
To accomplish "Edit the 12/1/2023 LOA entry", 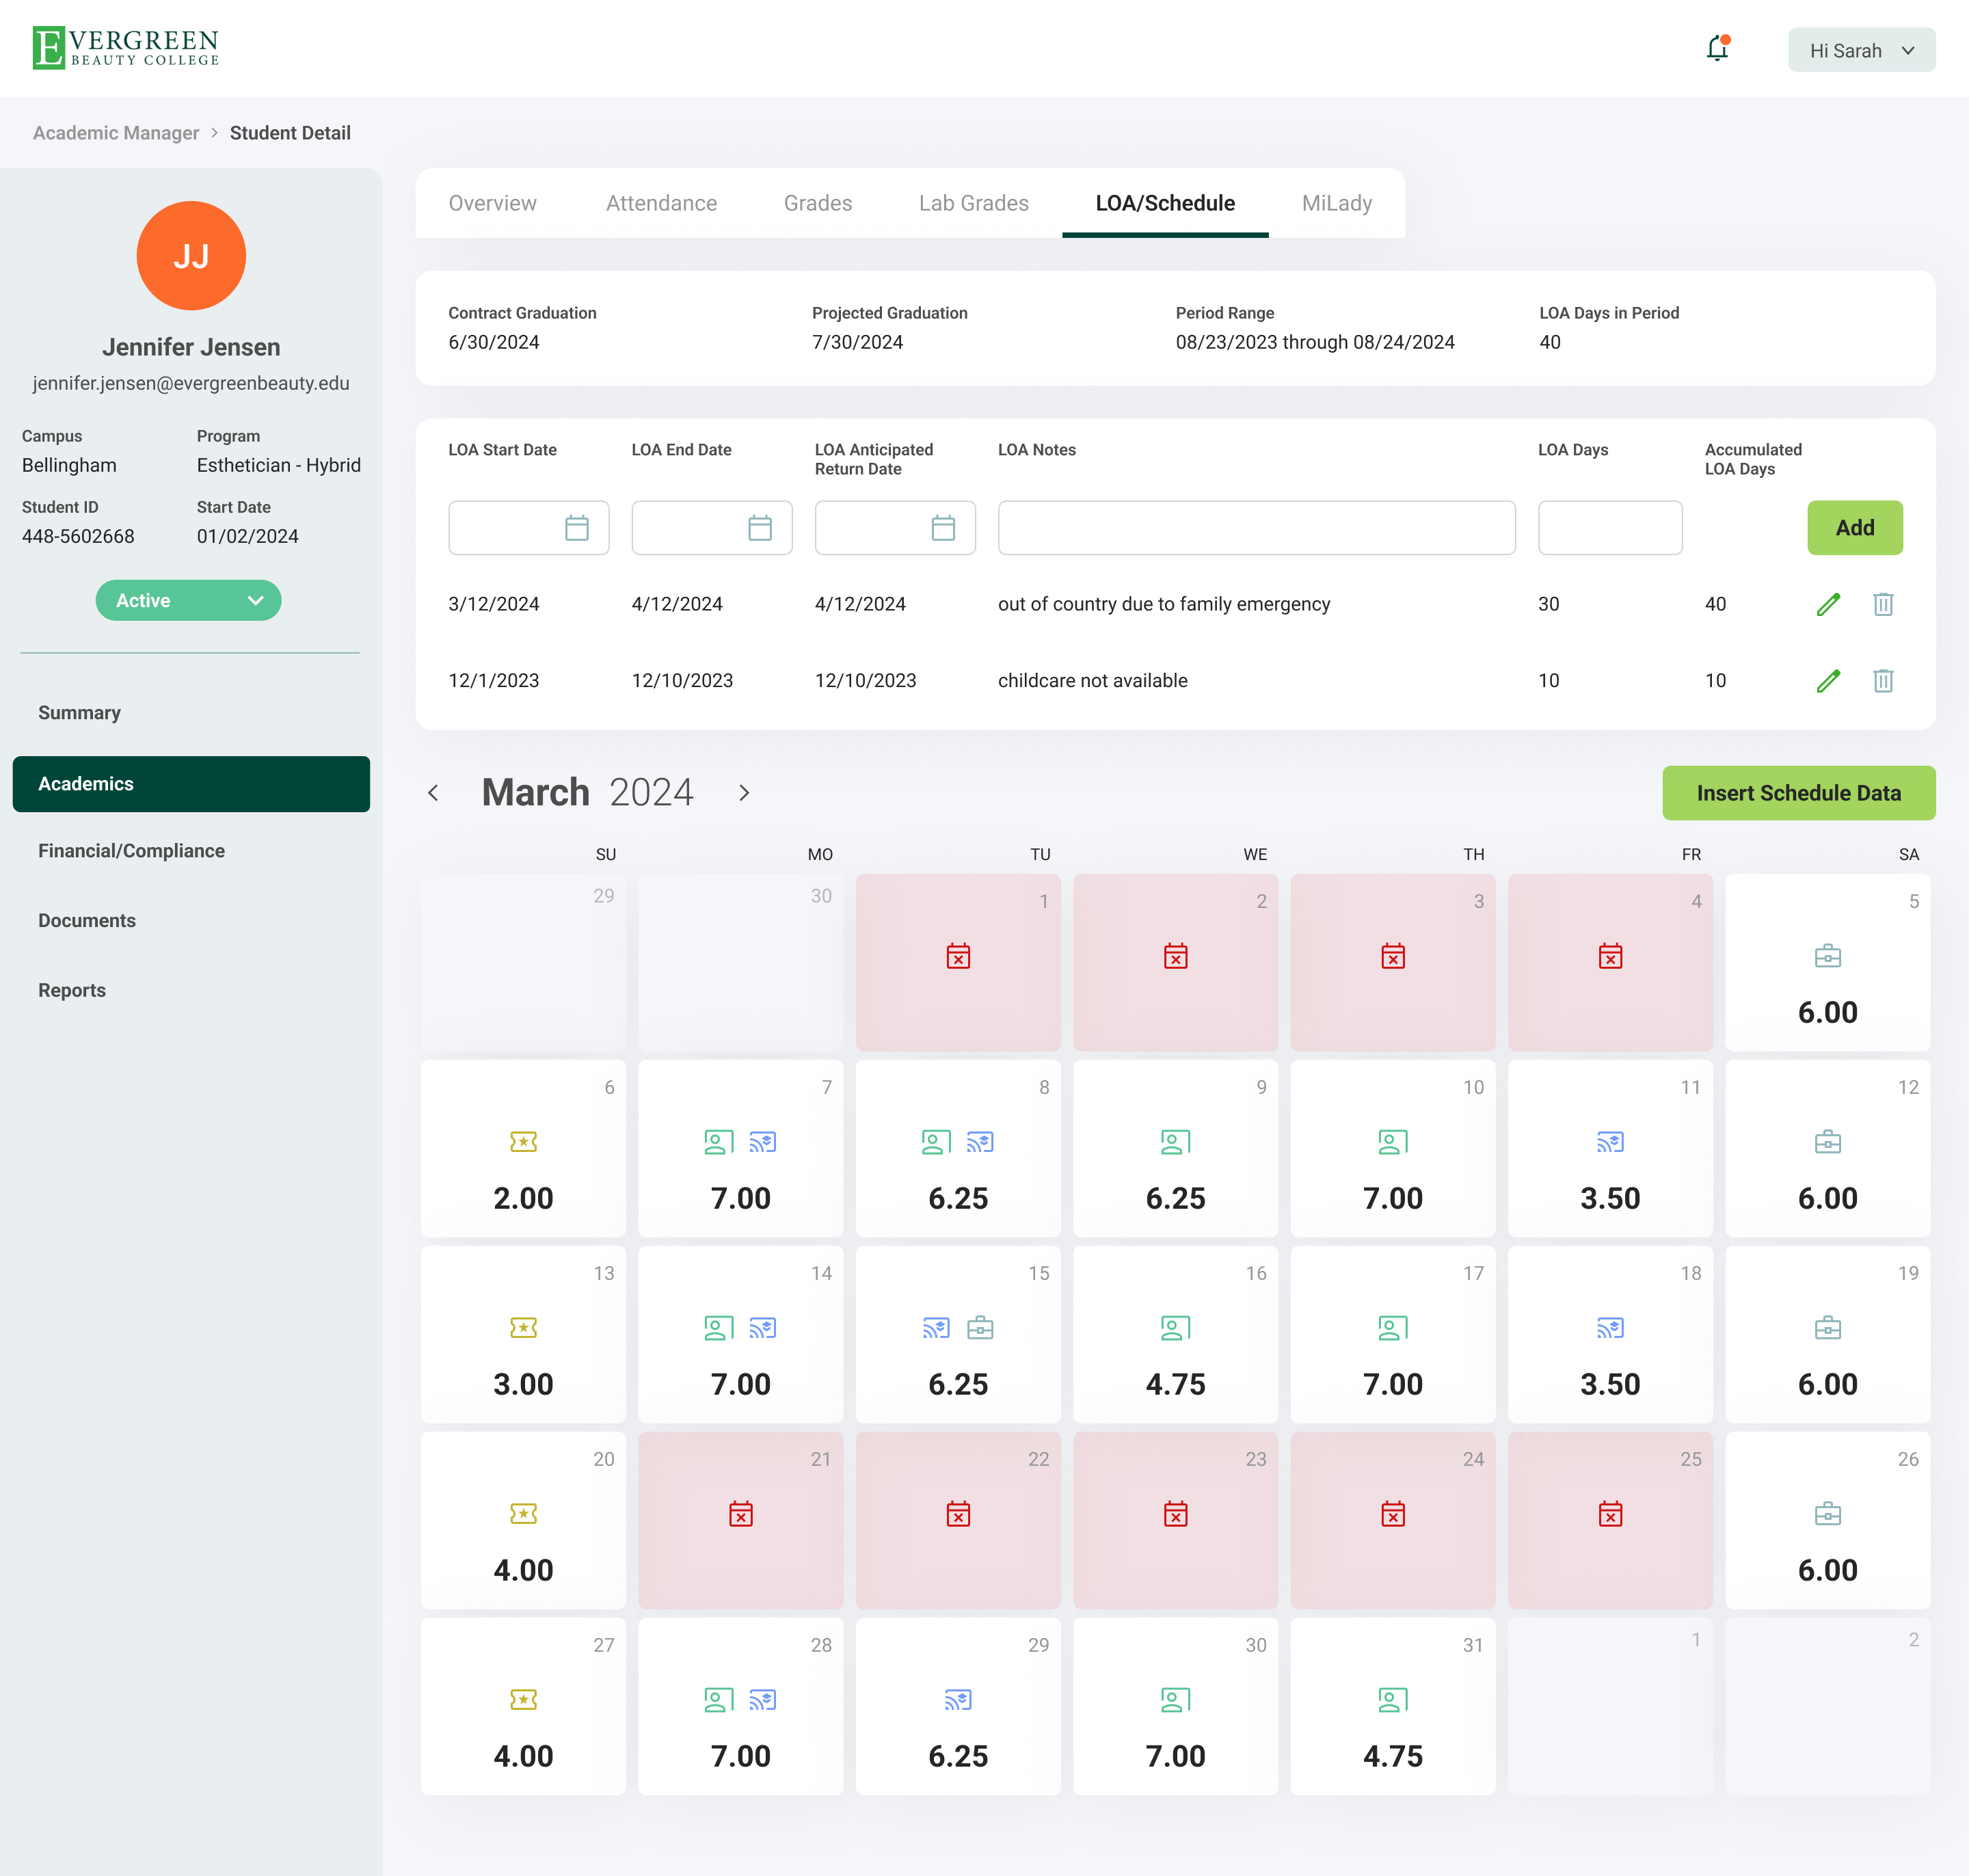I will pos(1828,681).
